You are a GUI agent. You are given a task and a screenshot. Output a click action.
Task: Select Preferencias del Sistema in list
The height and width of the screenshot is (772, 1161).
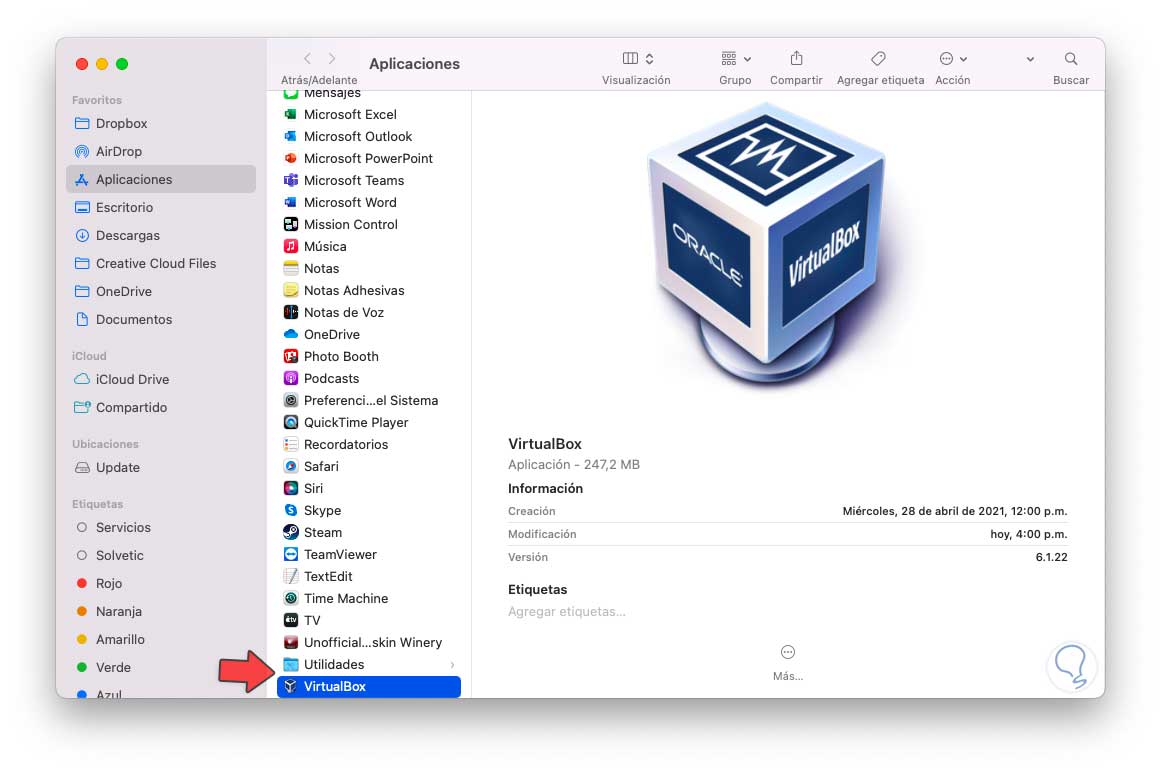369,400
